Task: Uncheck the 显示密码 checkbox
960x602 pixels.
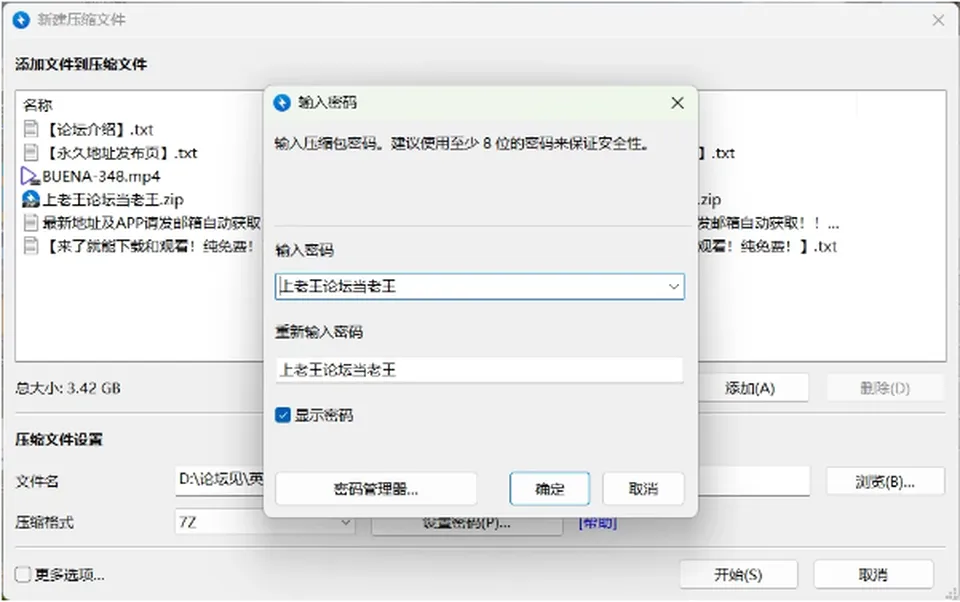Action: click(283, 415)
